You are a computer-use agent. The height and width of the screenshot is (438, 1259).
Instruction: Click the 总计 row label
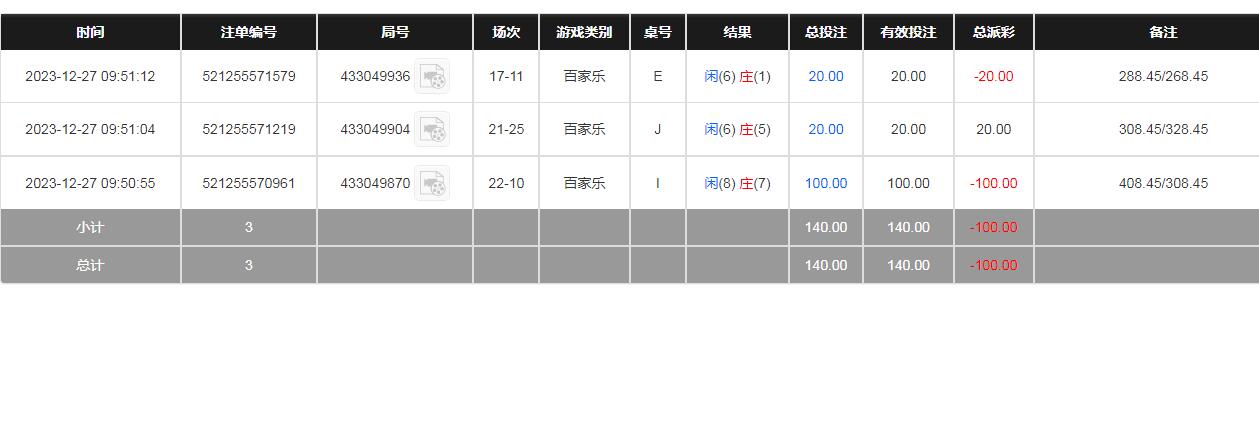point(90,265)
